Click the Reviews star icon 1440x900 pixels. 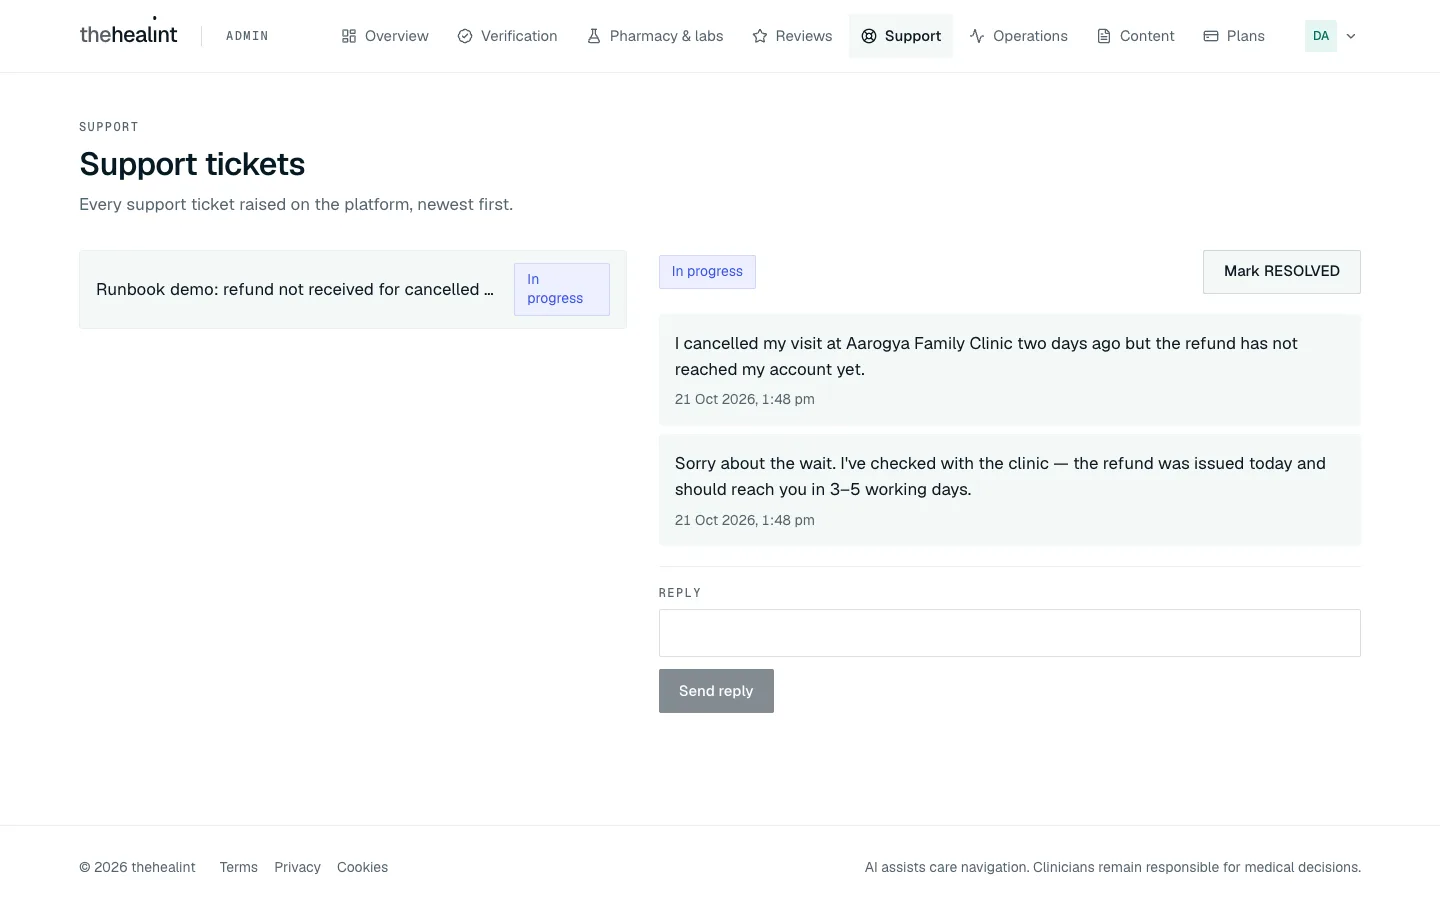760,36
